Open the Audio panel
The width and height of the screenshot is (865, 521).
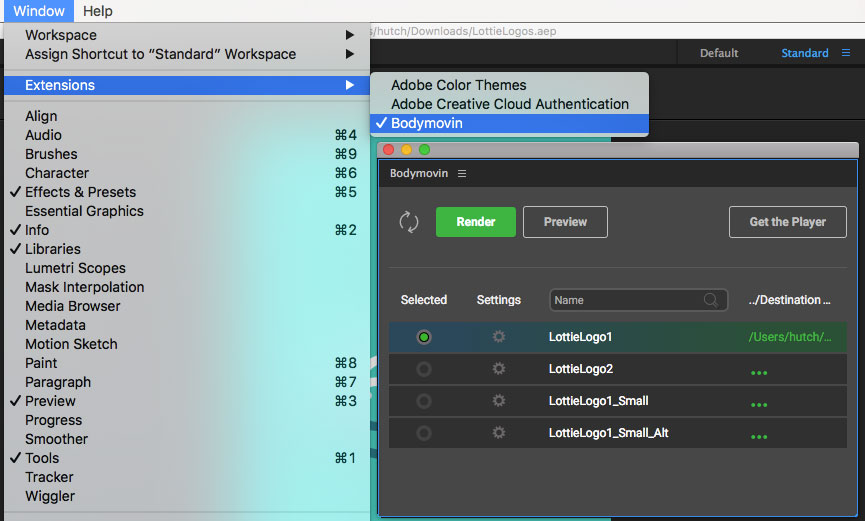pos(186,135)
